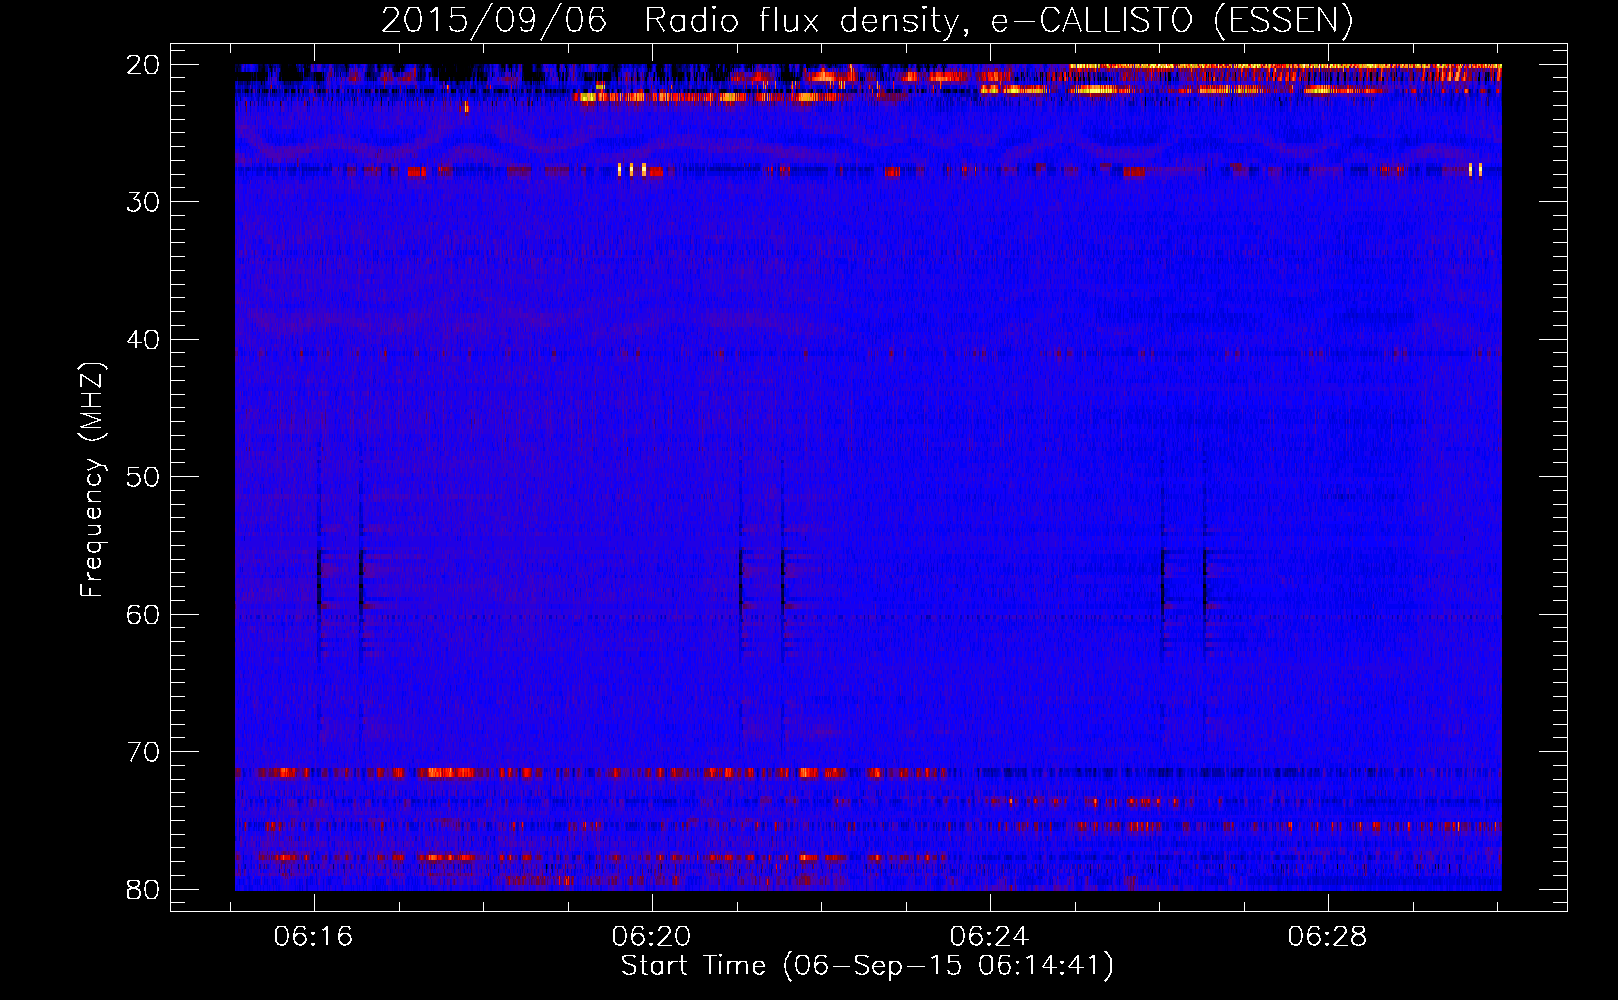
Task: Click the 06:20 time tick label
Action: [x=652, y=937]
